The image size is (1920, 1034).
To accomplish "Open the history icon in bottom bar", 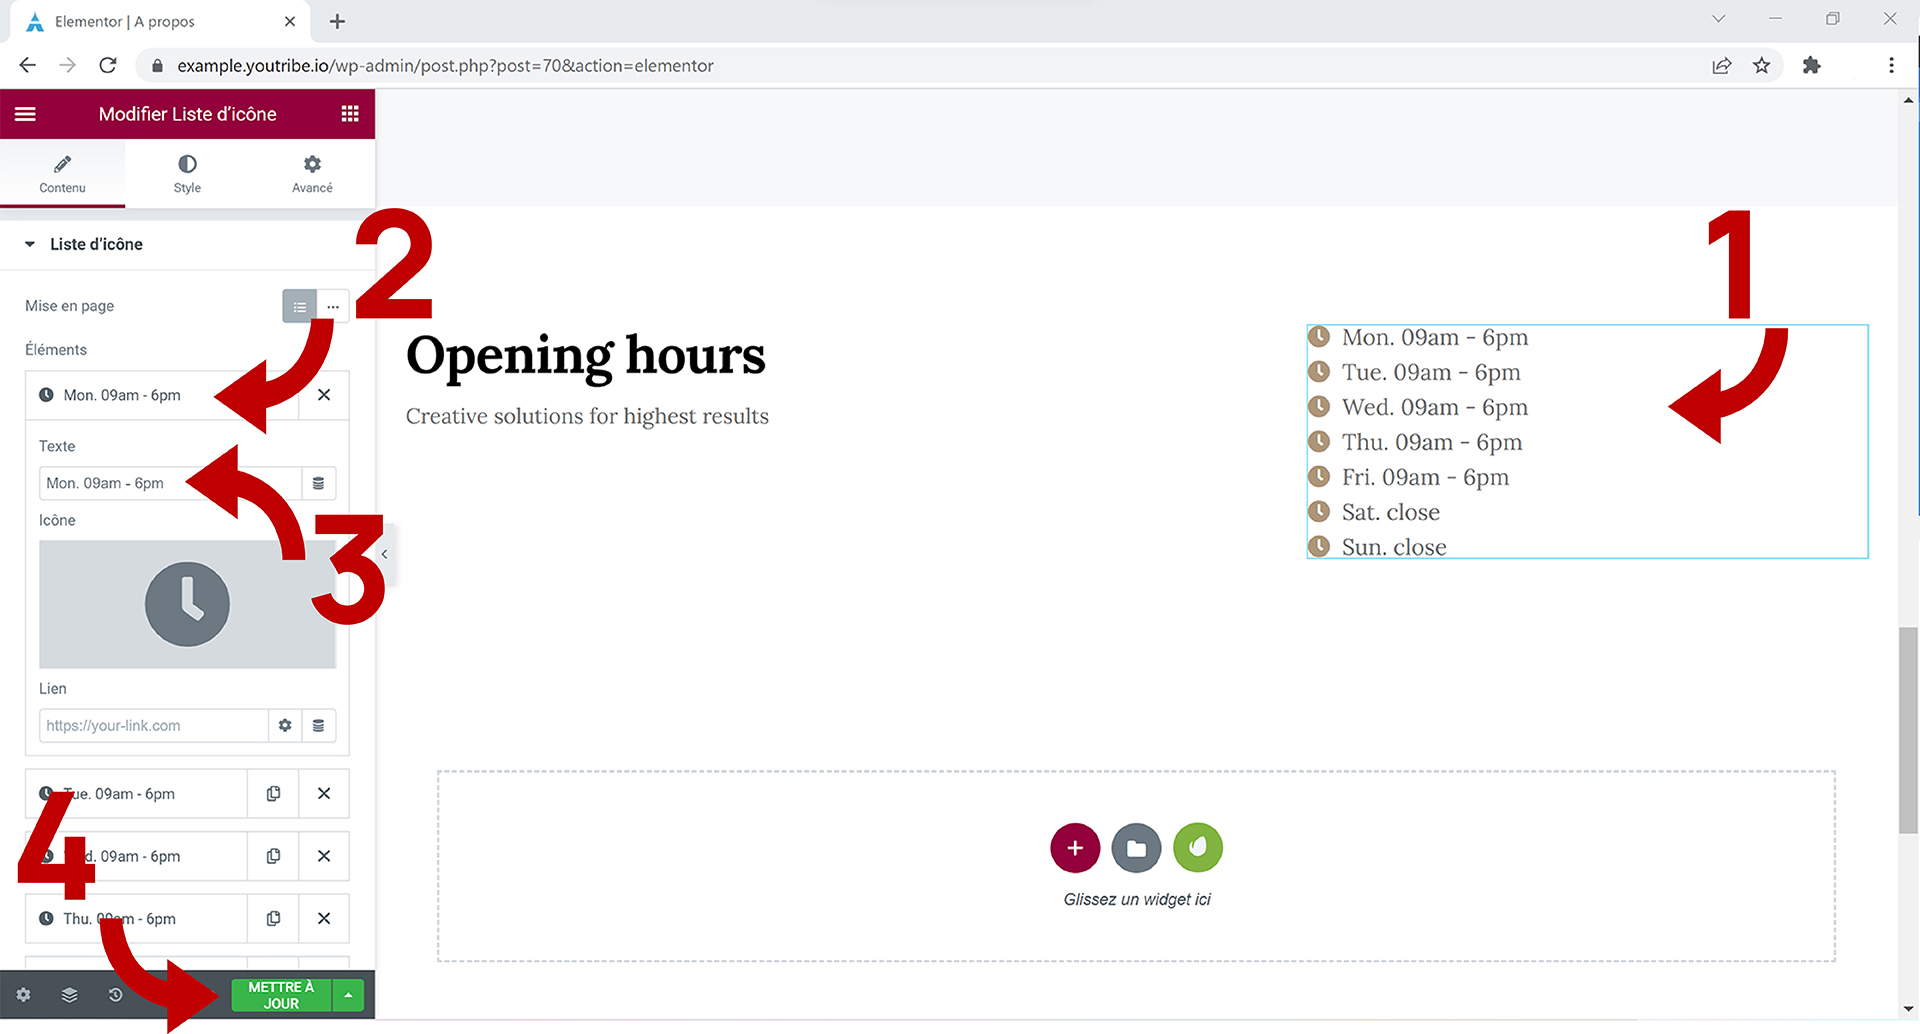I will pos(115,995).
